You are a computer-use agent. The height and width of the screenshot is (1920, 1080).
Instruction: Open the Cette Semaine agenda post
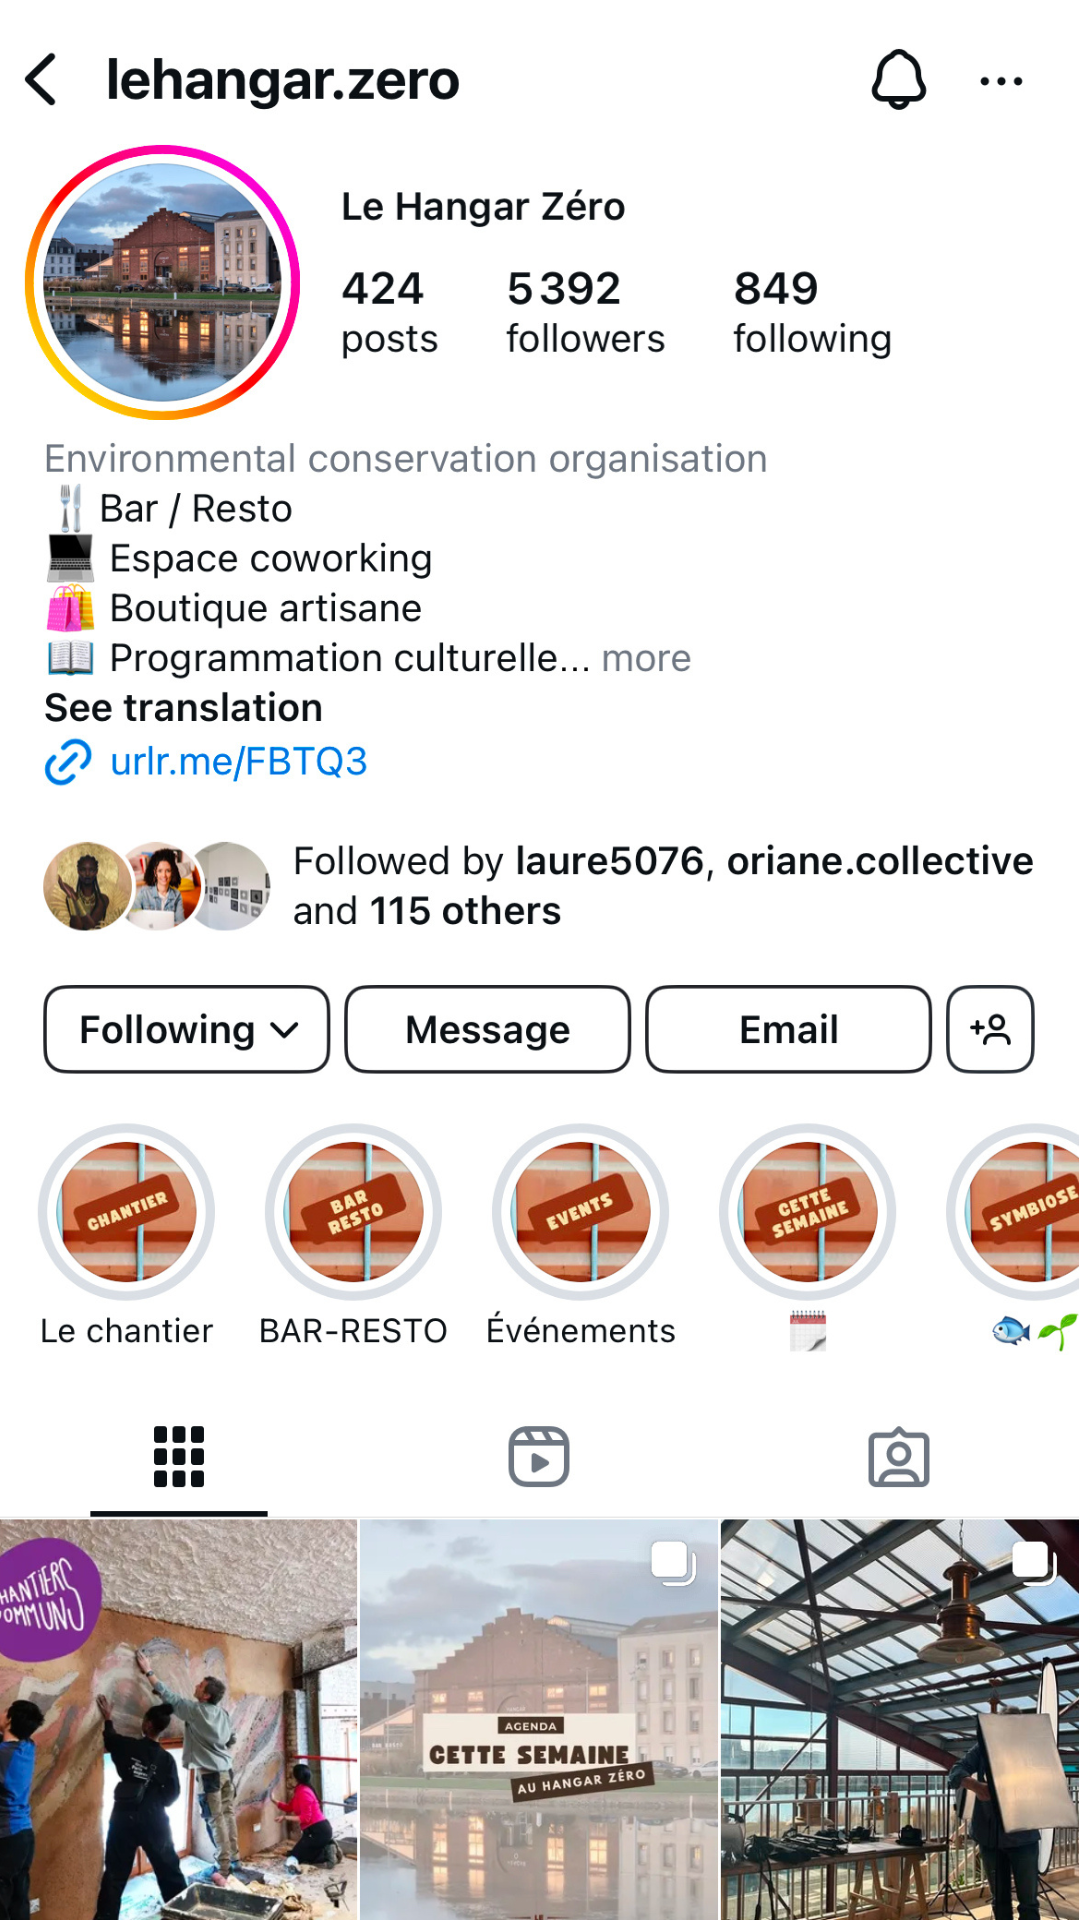coord(539,1720)
